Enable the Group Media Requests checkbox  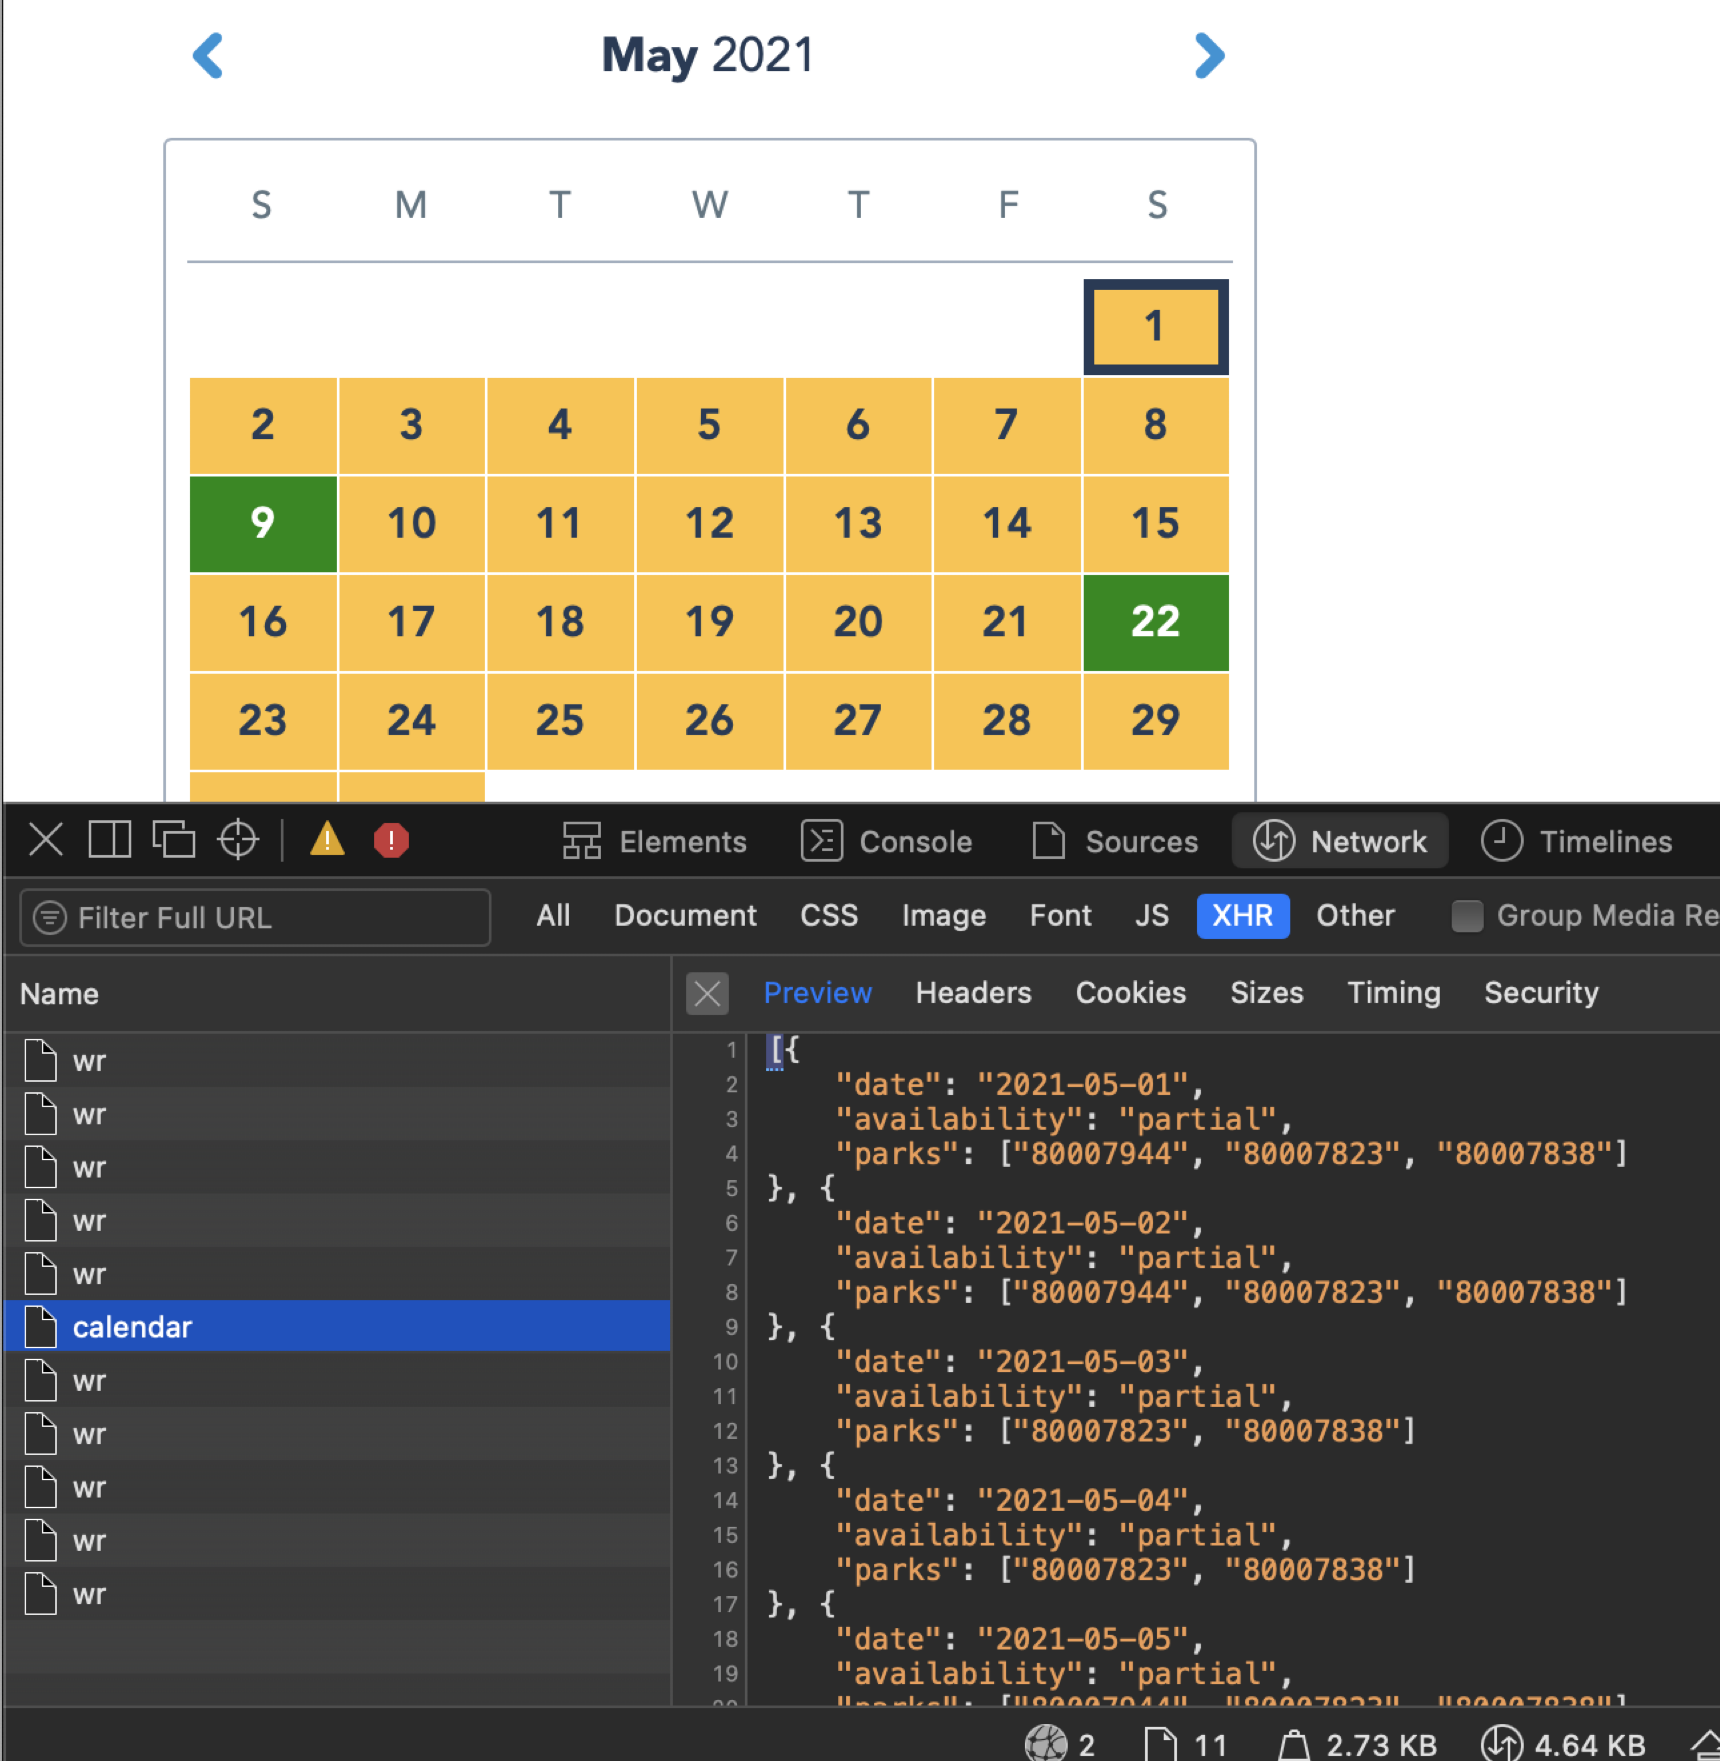[1467, 916]
